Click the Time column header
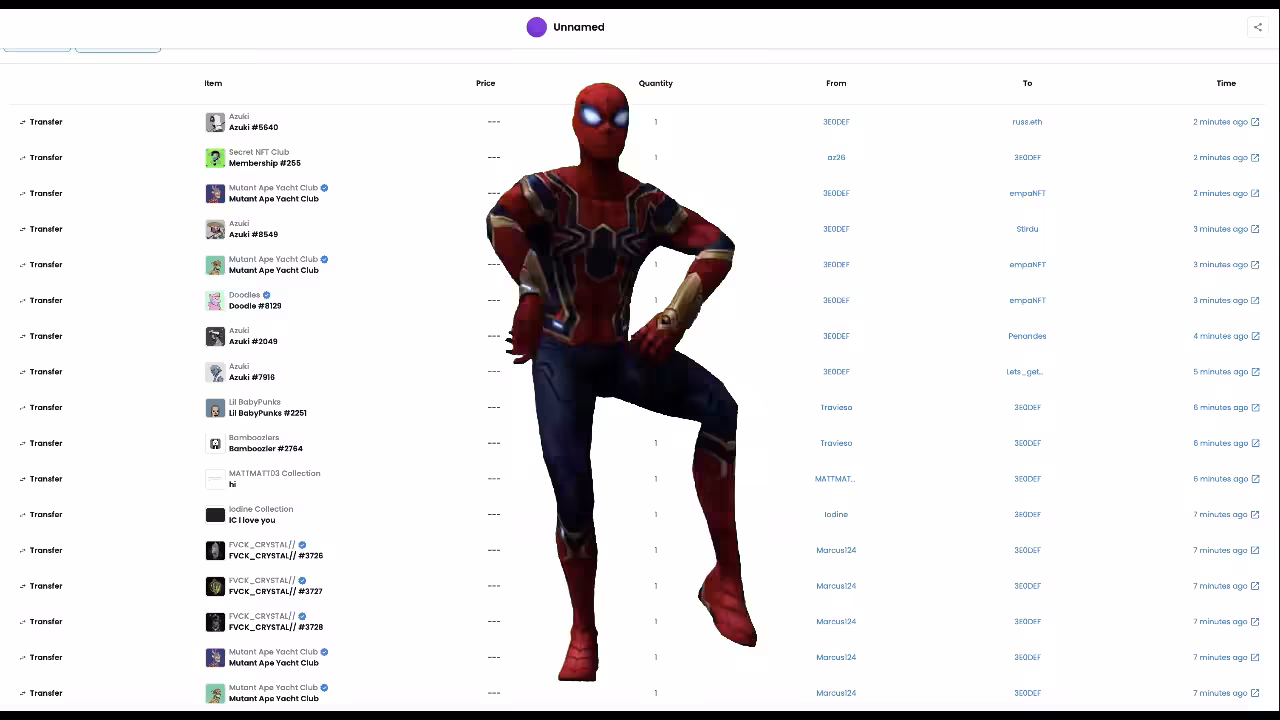 tap(1226, 83)
